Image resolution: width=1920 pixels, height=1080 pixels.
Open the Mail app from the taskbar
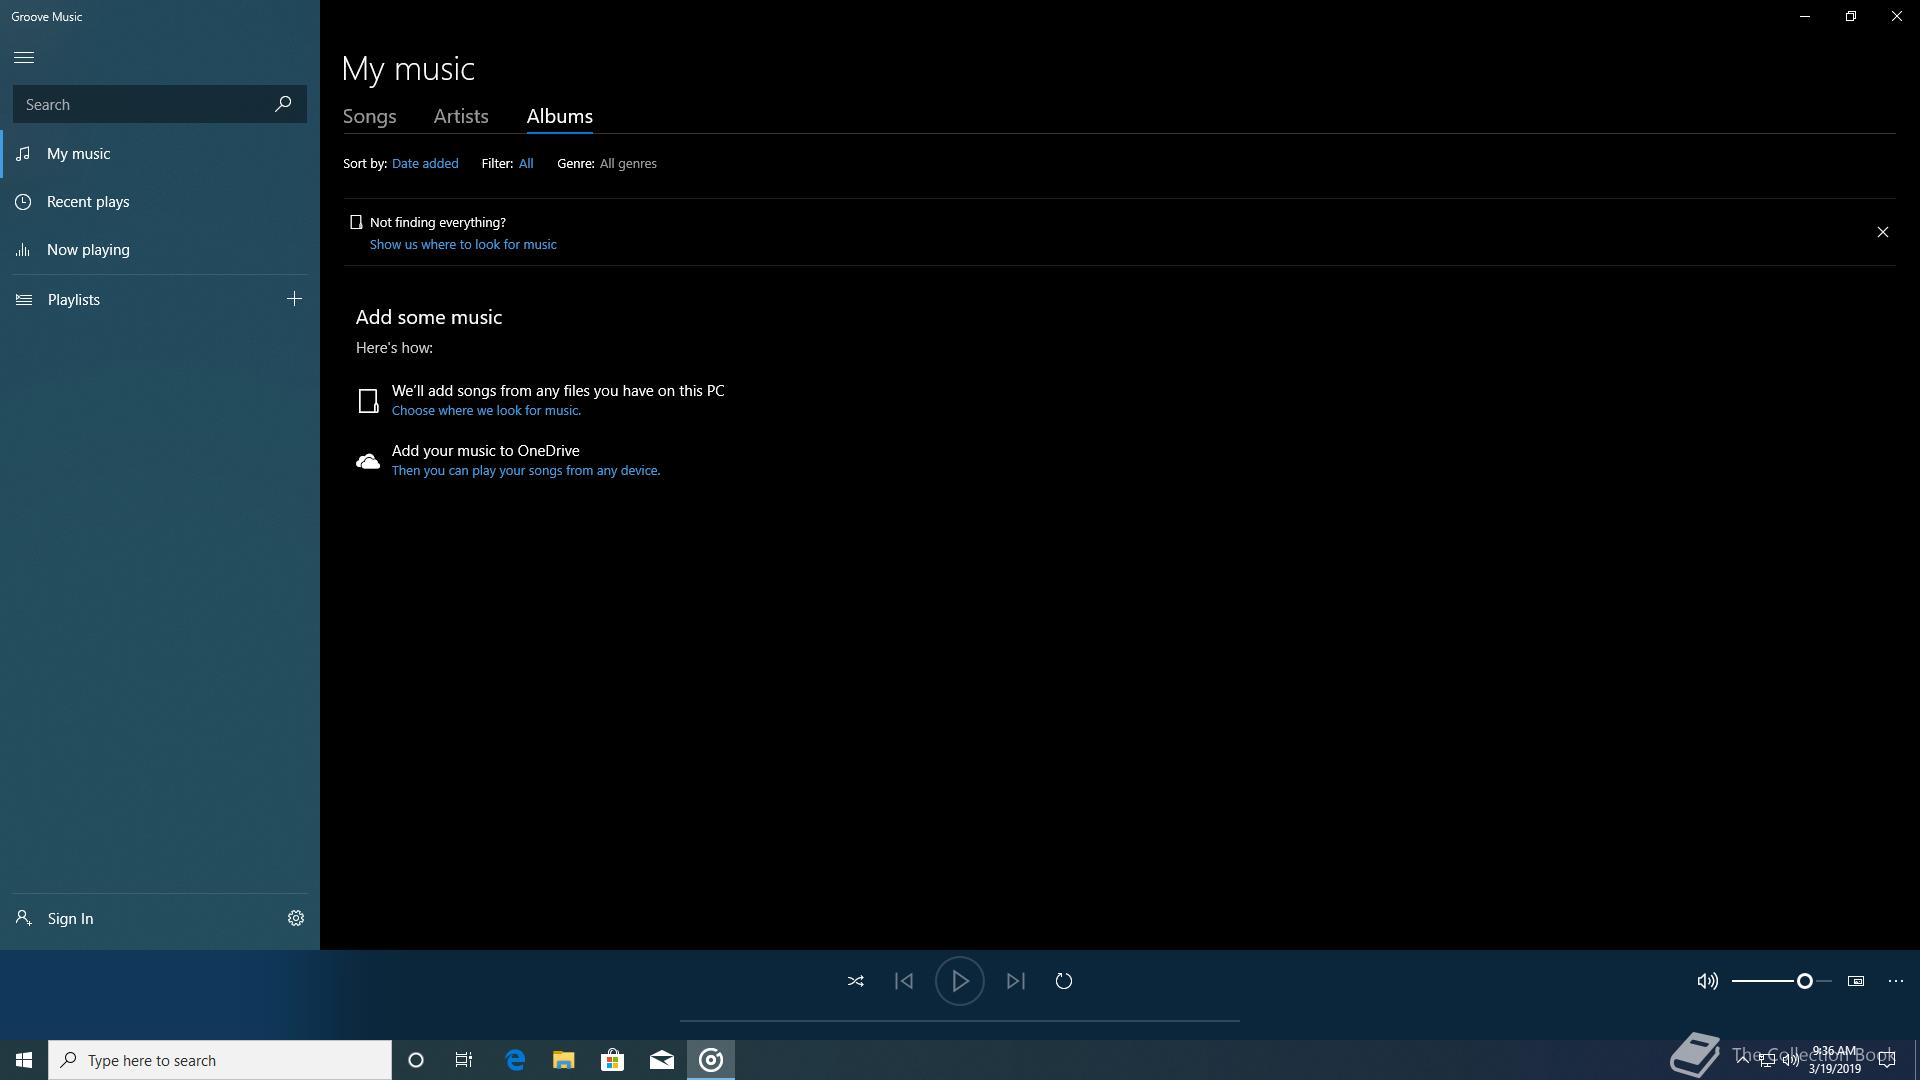[662, 1060]
